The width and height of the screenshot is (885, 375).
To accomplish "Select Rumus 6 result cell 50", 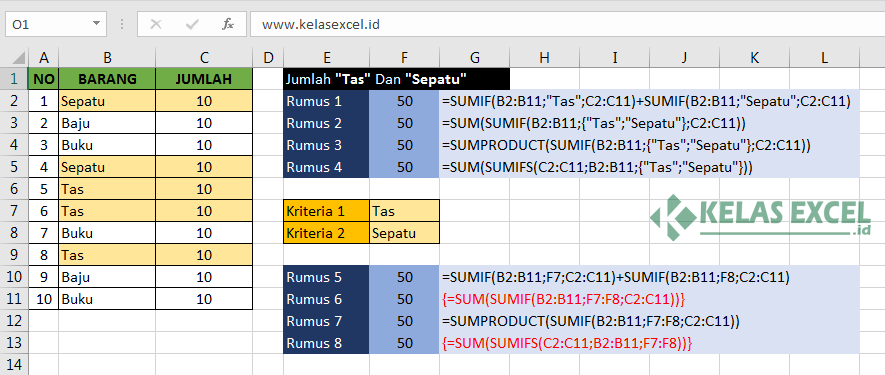I will (x=404, y=299).
